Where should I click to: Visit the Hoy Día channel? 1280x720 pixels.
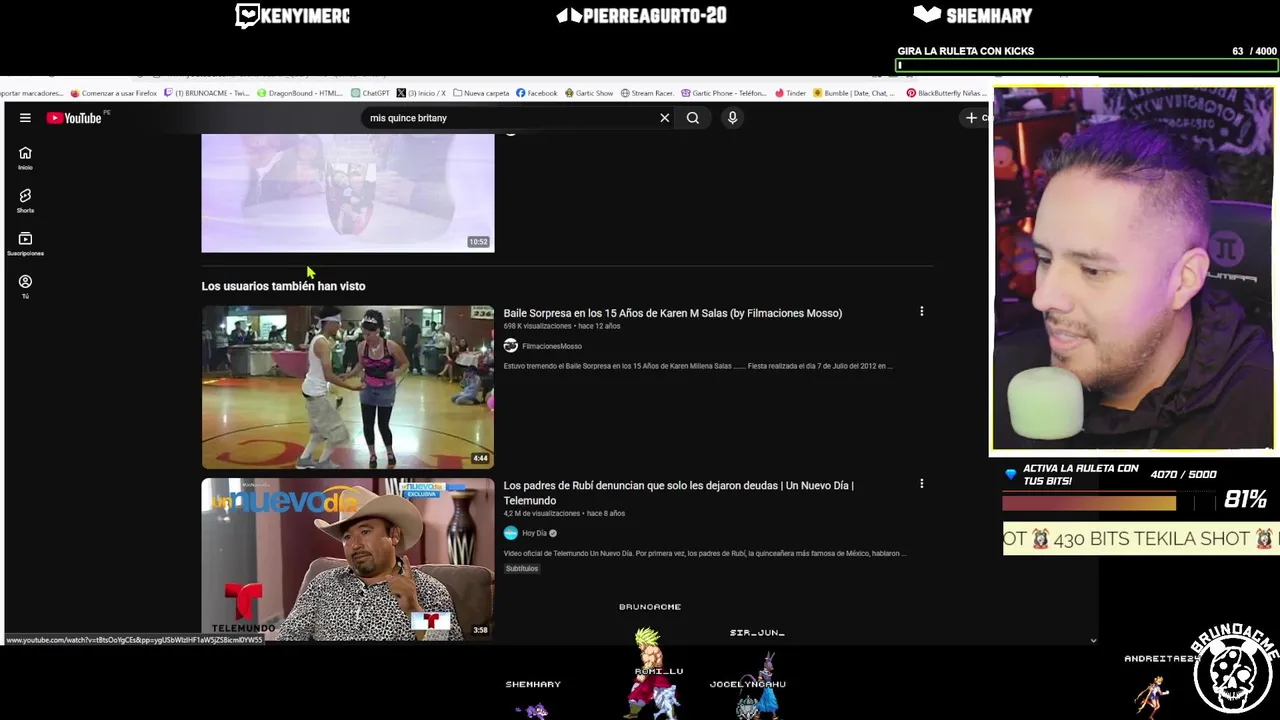click(534, 533)
